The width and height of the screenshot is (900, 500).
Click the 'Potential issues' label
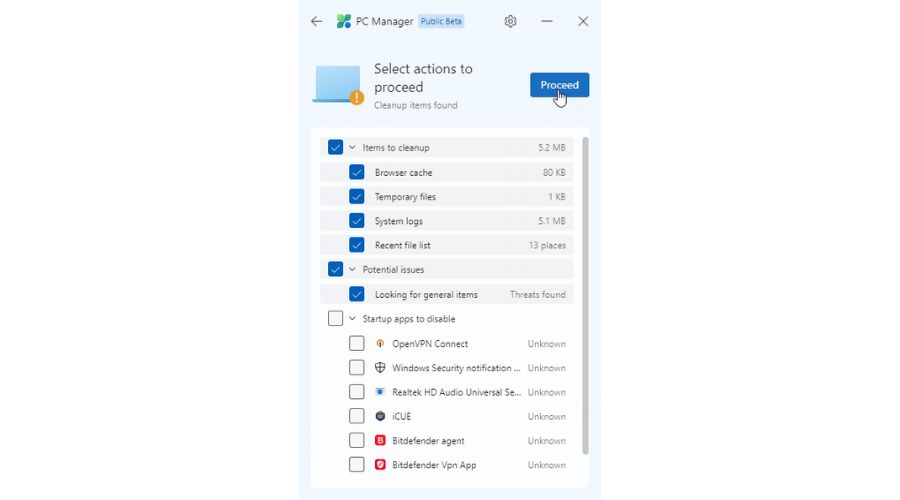pyautogui.click(x=393, y=269)
